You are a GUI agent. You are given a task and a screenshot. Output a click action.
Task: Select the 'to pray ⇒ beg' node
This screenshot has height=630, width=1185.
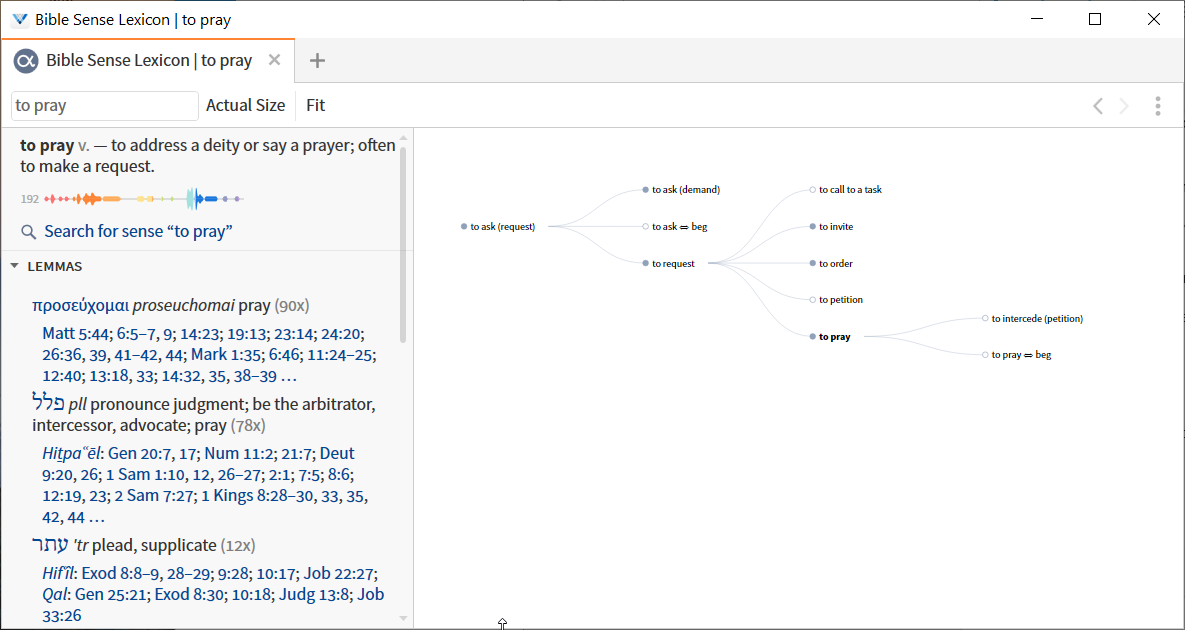tap(1021, 355)
